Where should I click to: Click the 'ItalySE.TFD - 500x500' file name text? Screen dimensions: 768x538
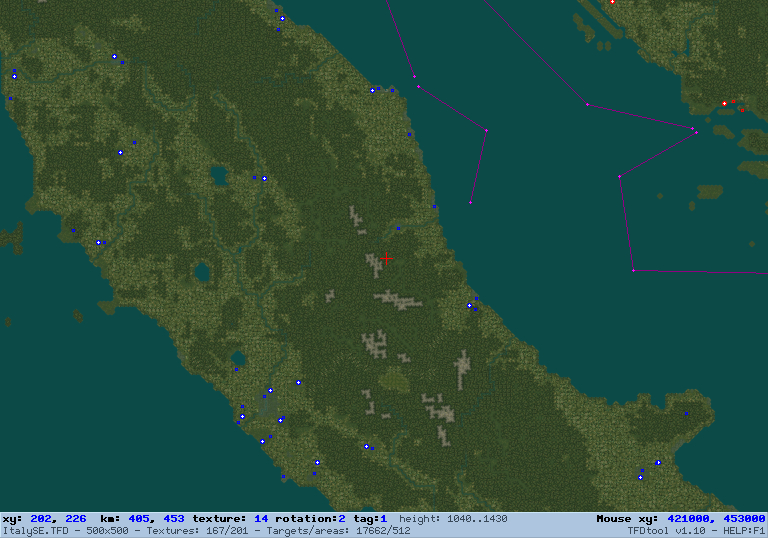[x=66, y=531]
